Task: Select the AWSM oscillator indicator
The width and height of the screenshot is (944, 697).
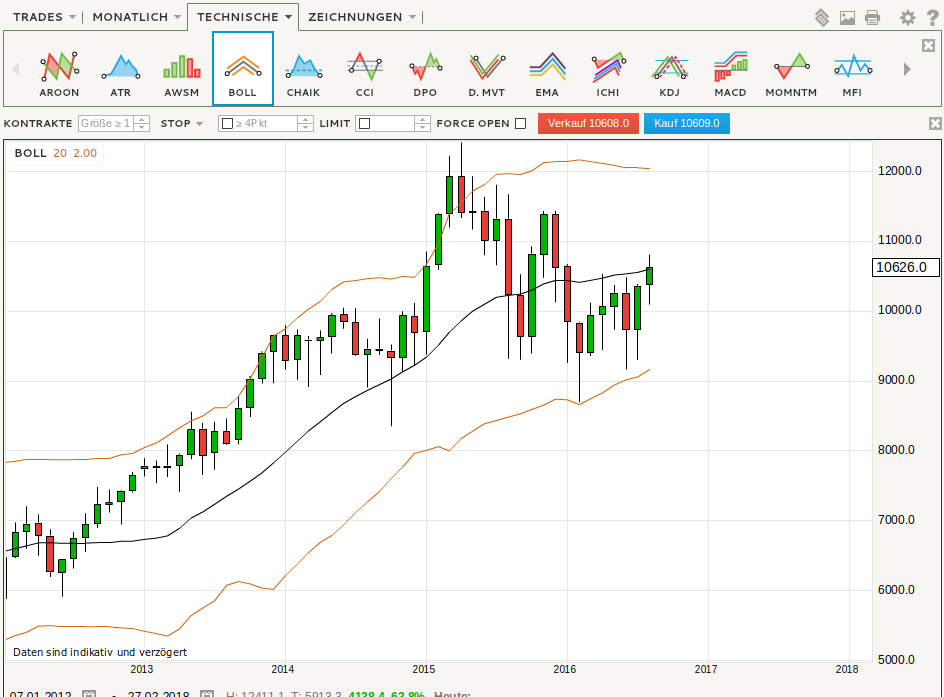Action: (x=181, y=75)
